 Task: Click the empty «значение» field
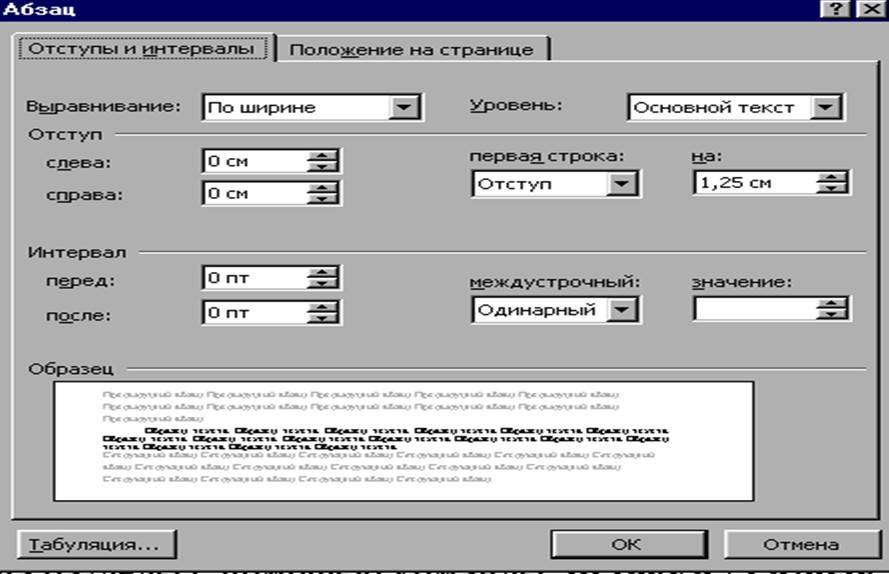[x=755, y=309]
